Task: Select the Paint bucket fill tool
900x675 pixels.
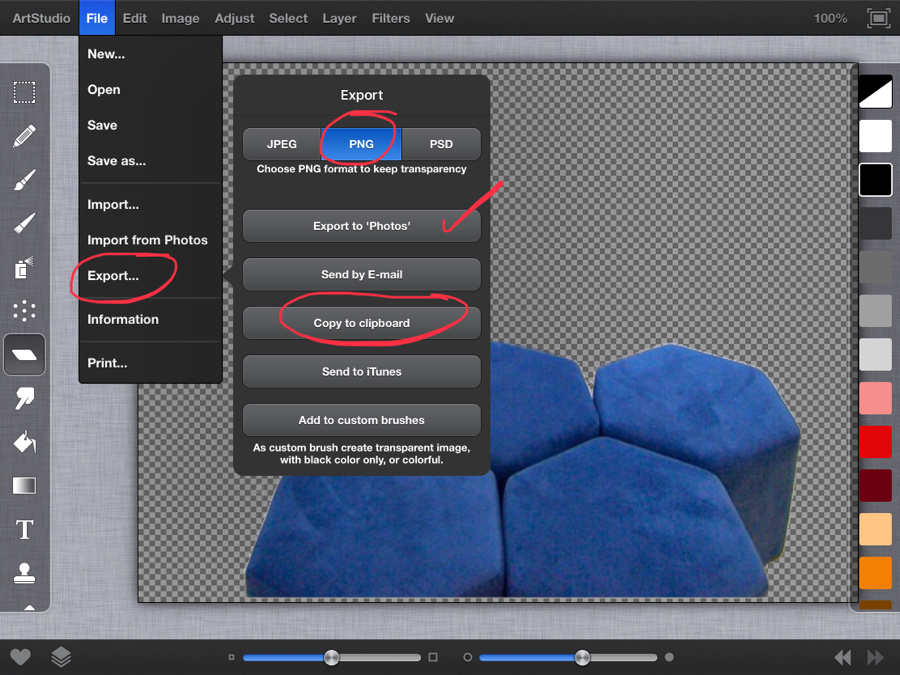Action: point(24,442)
